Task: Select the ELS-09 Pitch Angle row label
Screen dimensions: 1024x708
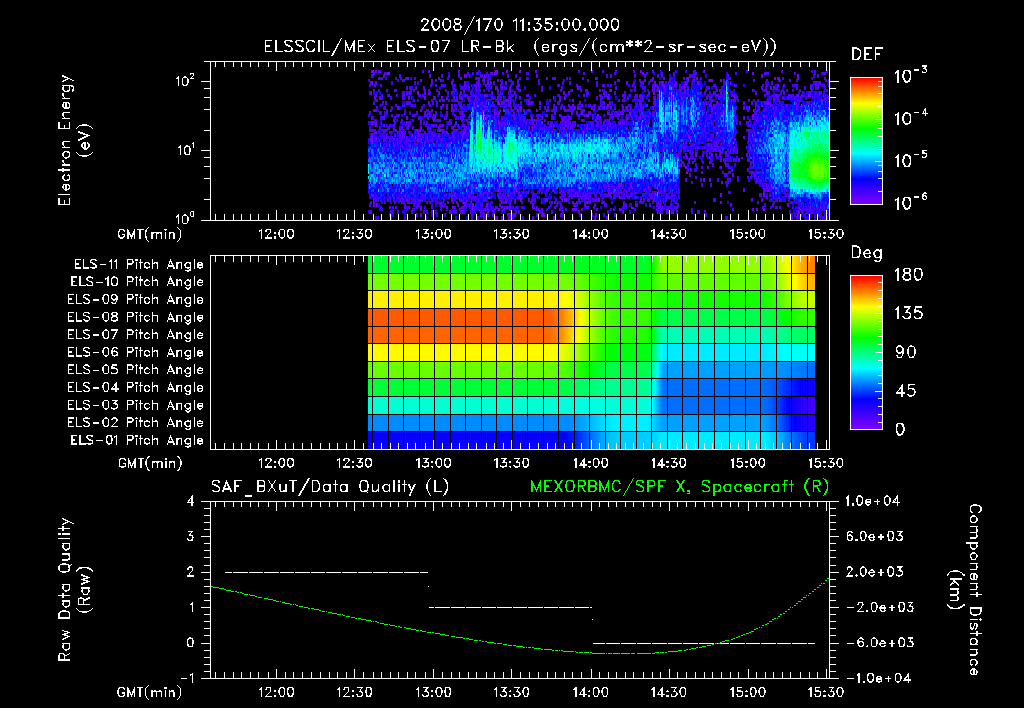Action: 135,300
